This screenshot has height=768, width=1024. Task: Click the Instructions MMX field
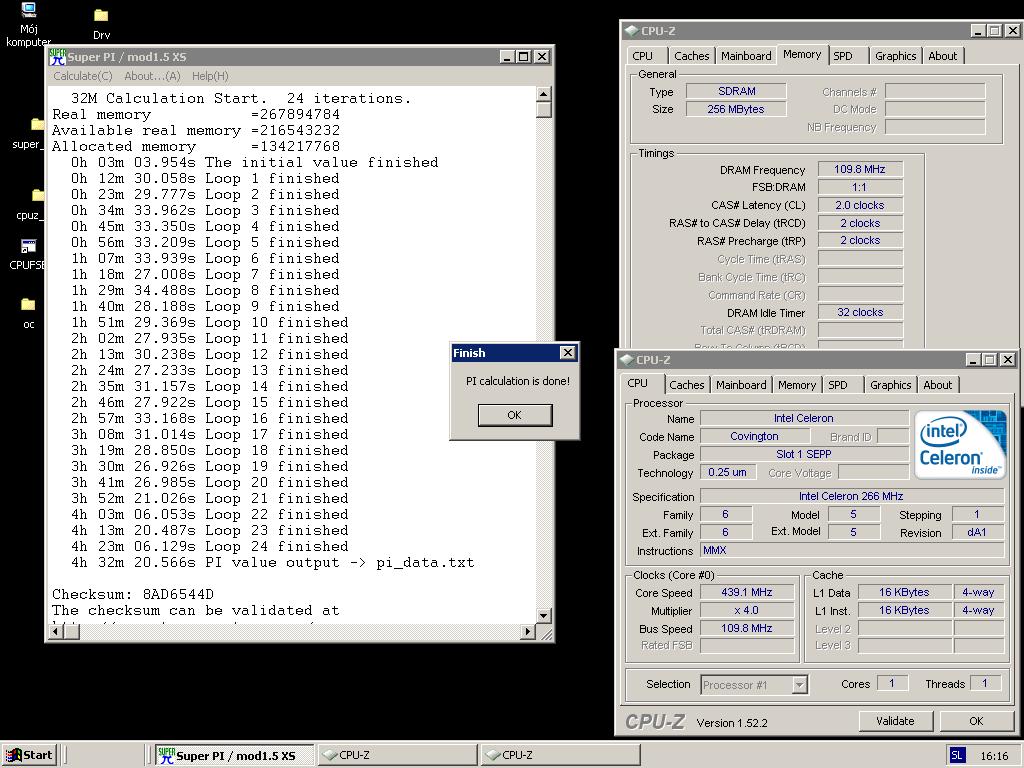pyautogui.click(x=852, y=551)
